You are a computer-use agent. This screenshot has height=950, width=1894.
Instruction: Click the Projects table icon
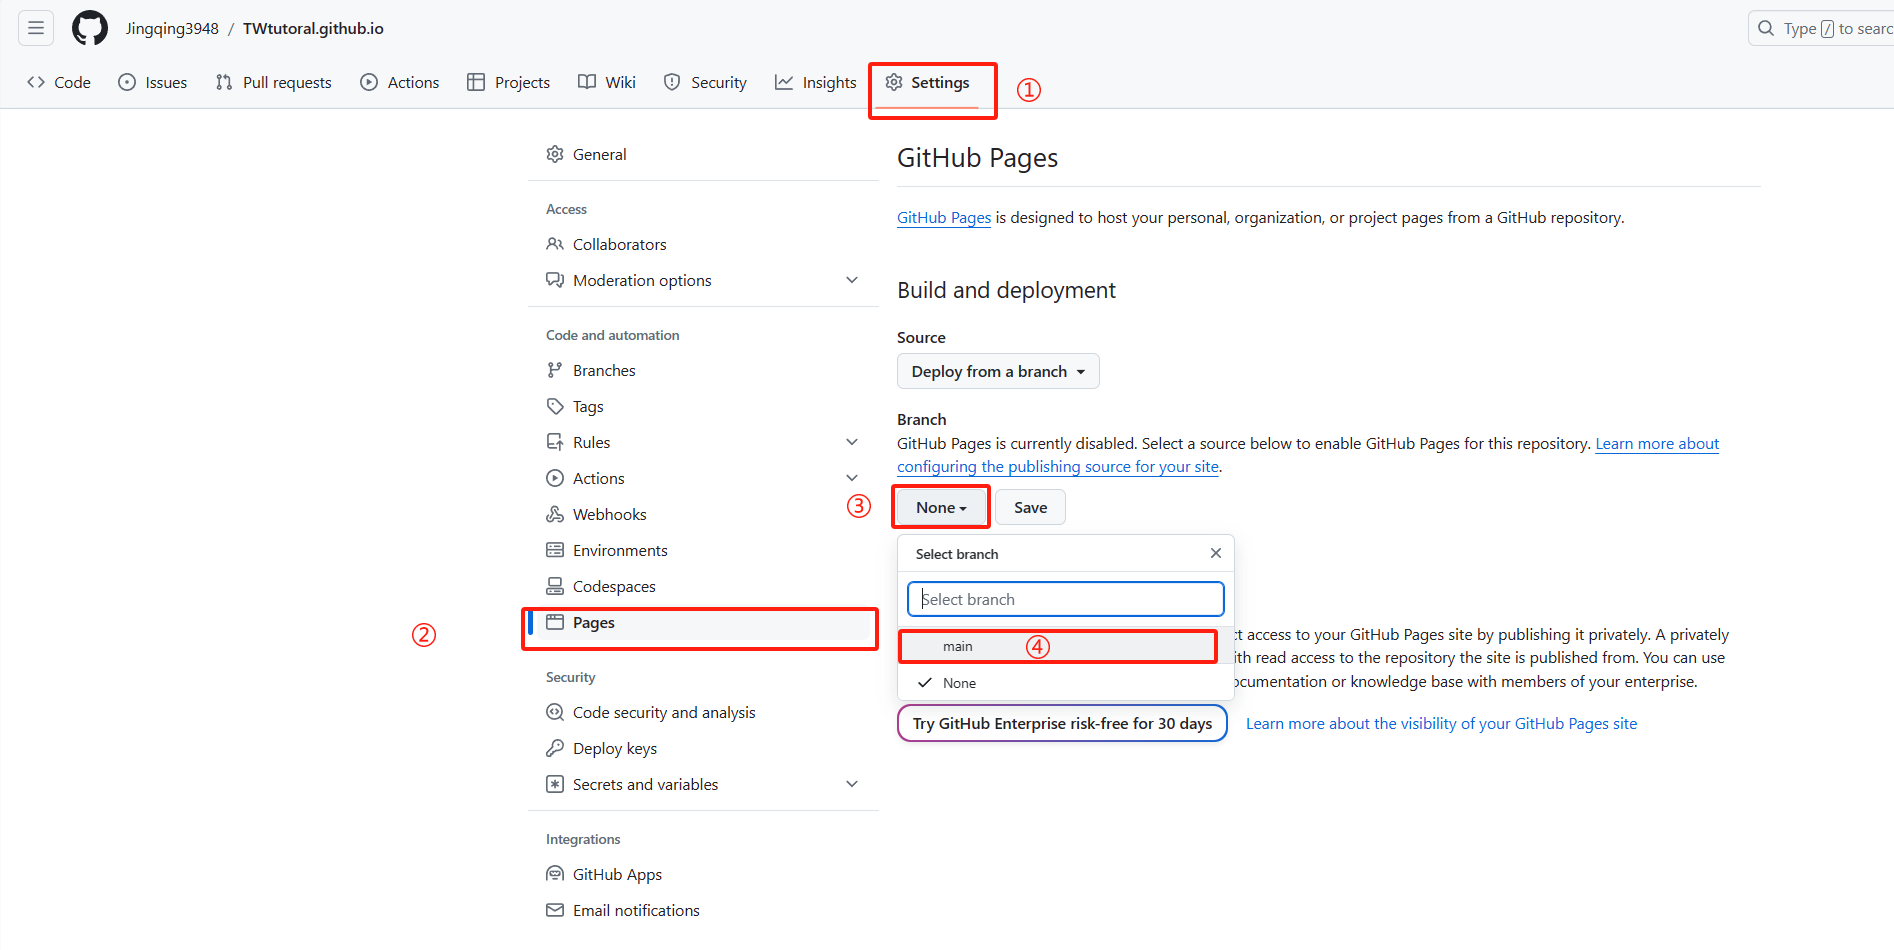click(476, 82)
